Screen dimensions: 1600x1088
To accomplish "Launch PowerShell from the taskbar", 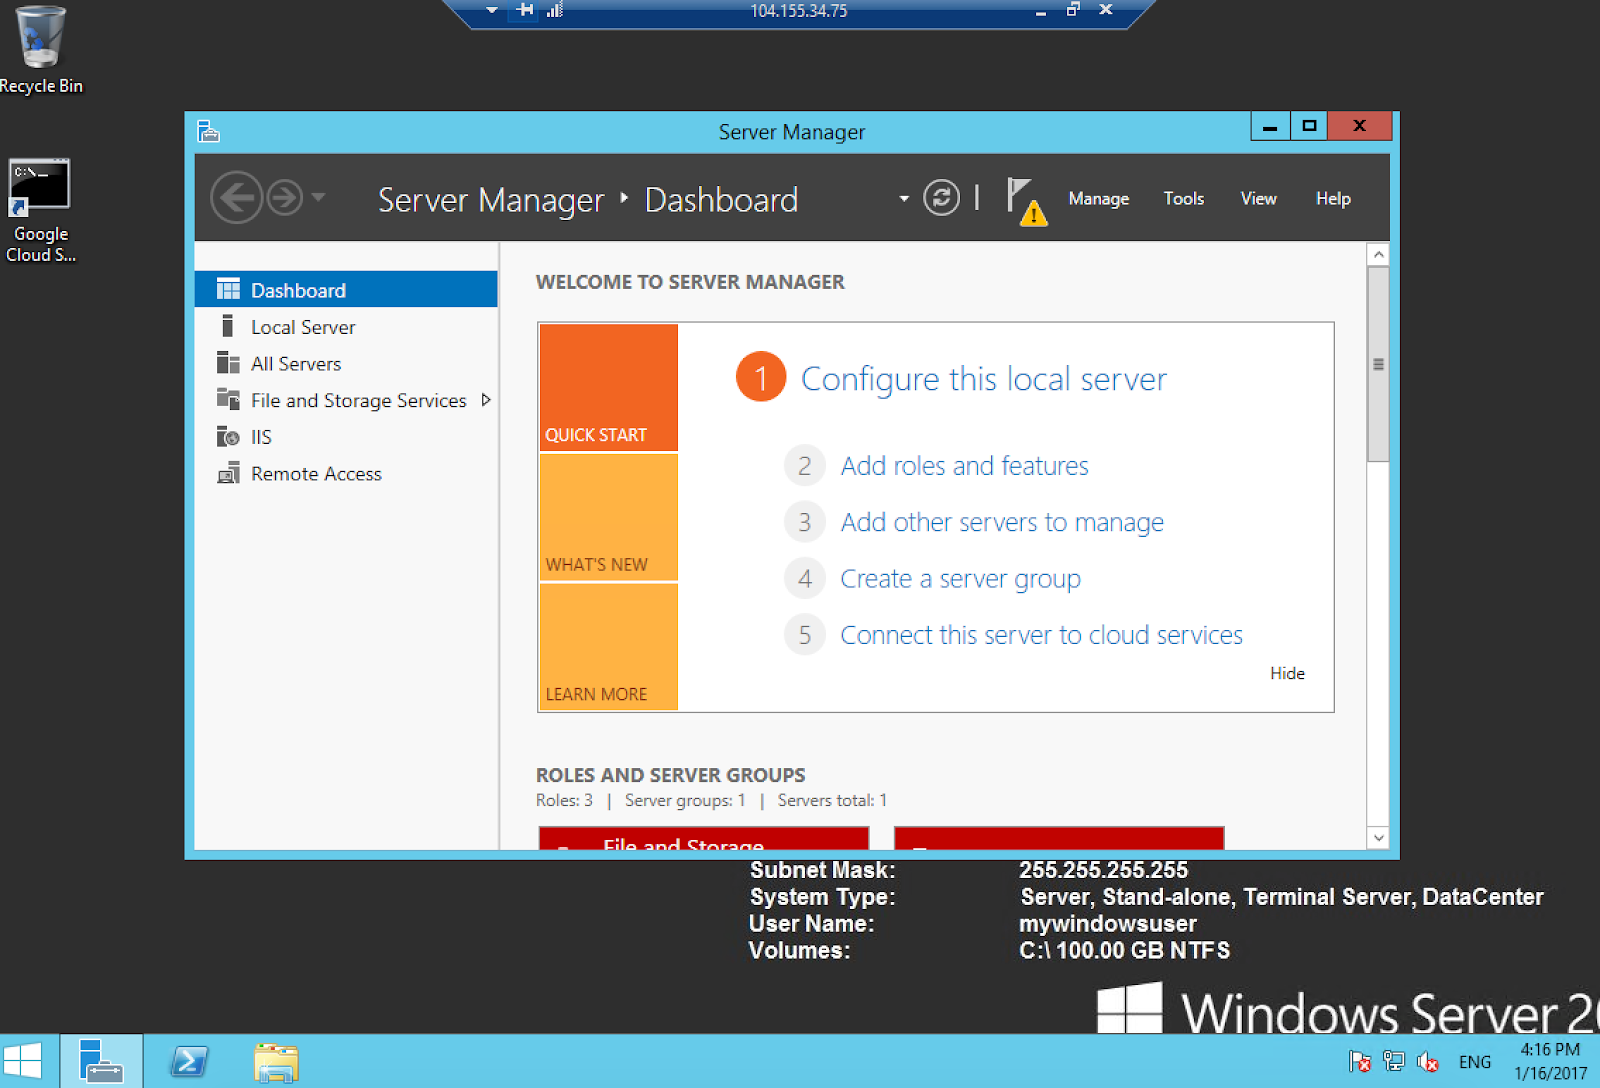I will [x=189, y=1061].
